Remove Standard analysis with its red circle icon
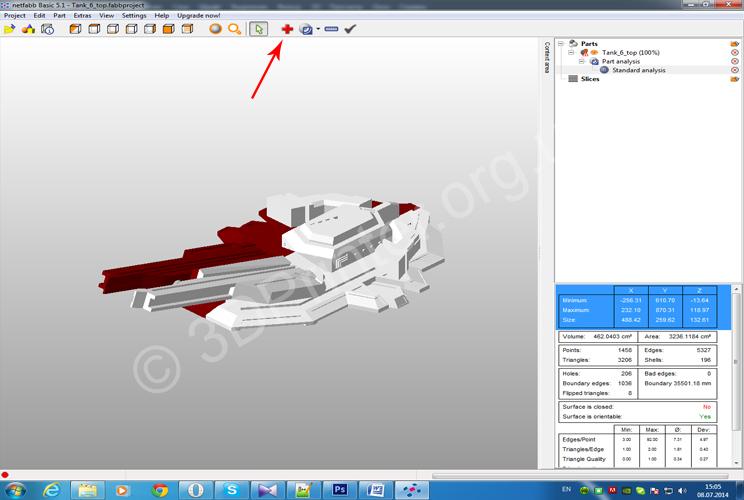The image size is (744, 500). (735, 70)
